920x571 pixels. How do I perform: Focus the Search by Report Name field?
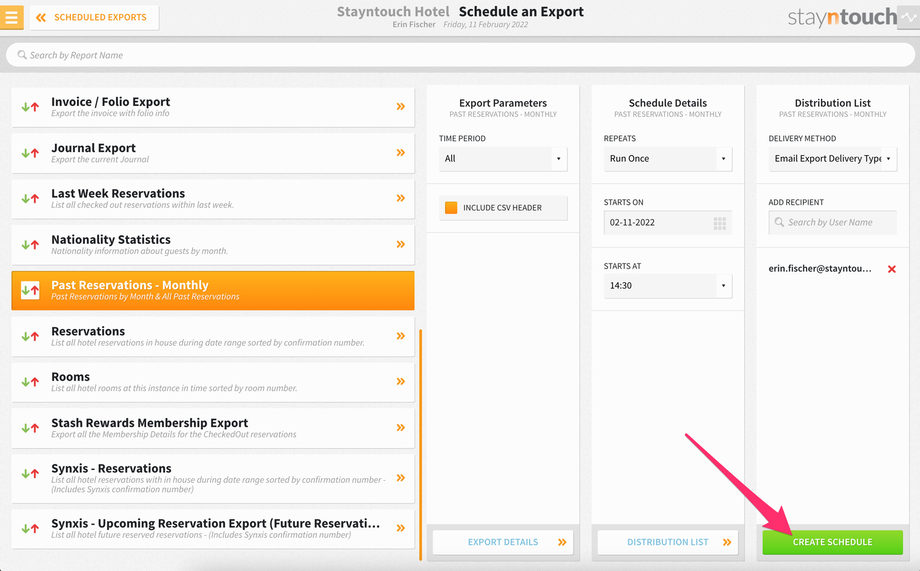pyautogui.click(x=460, y=55)
